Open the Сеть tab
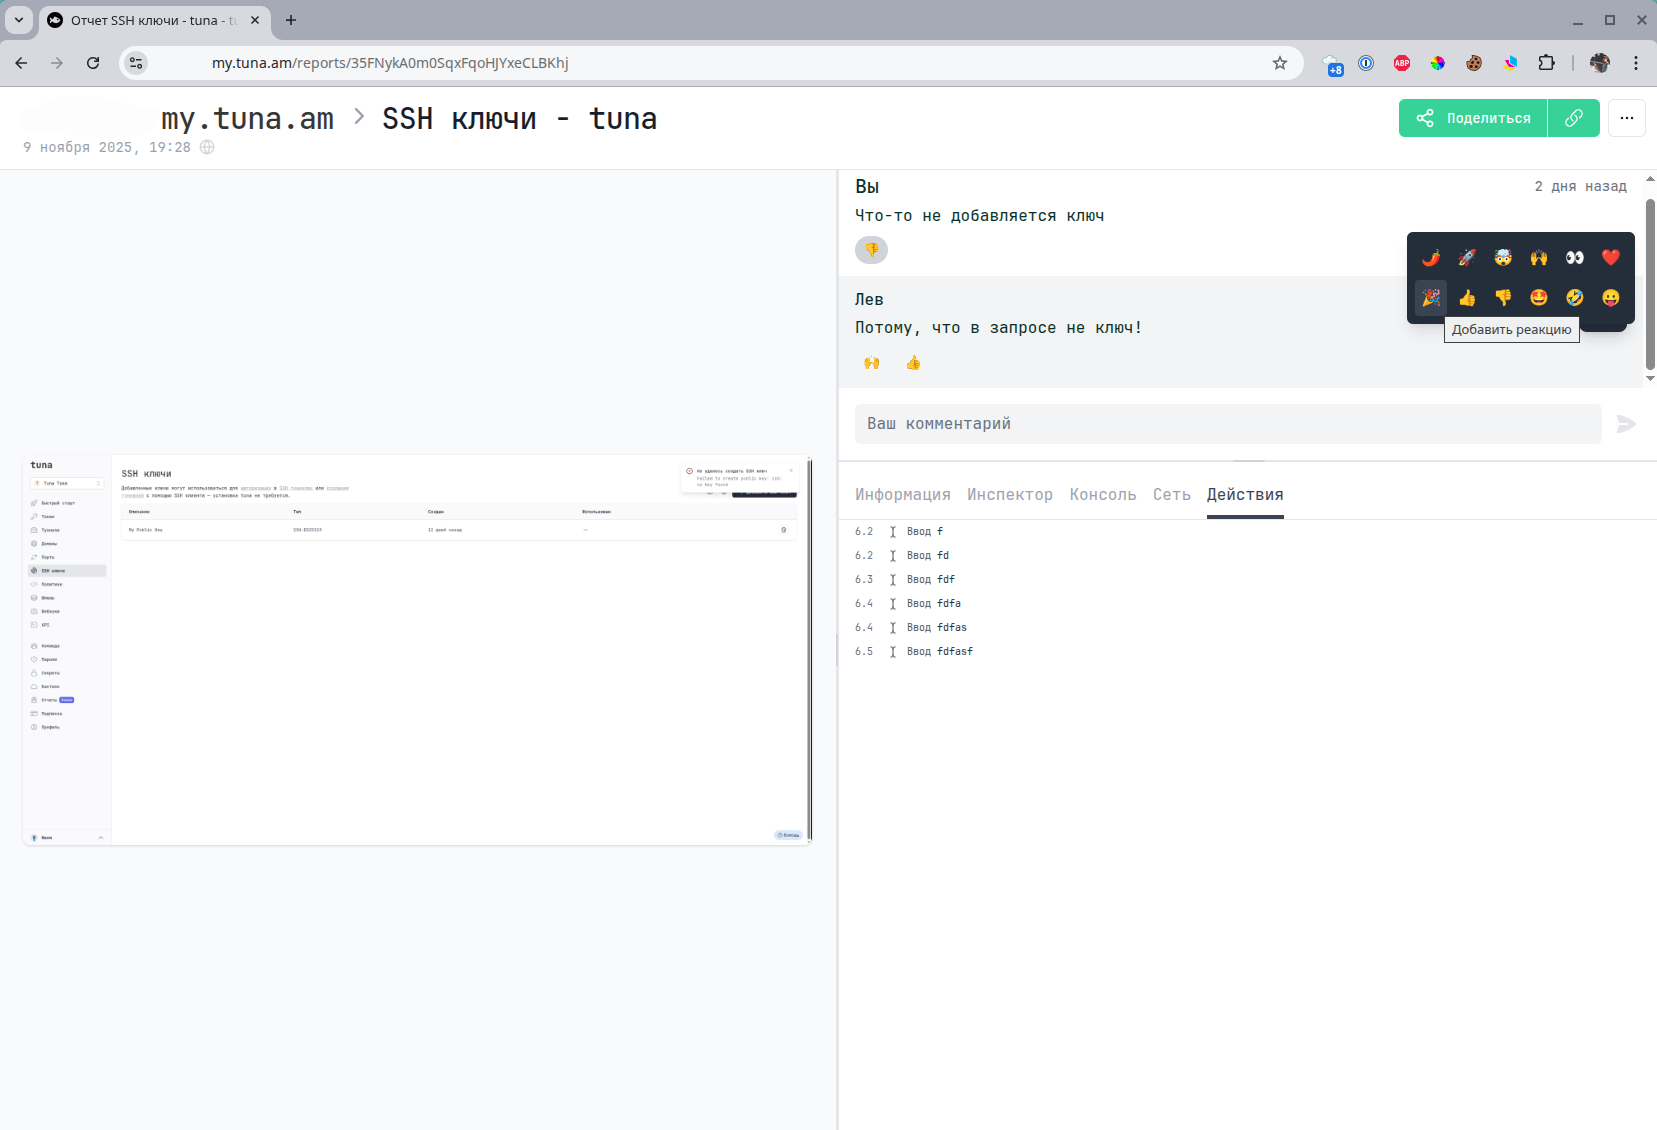 pyautogui.click(x=1171, y=495)
